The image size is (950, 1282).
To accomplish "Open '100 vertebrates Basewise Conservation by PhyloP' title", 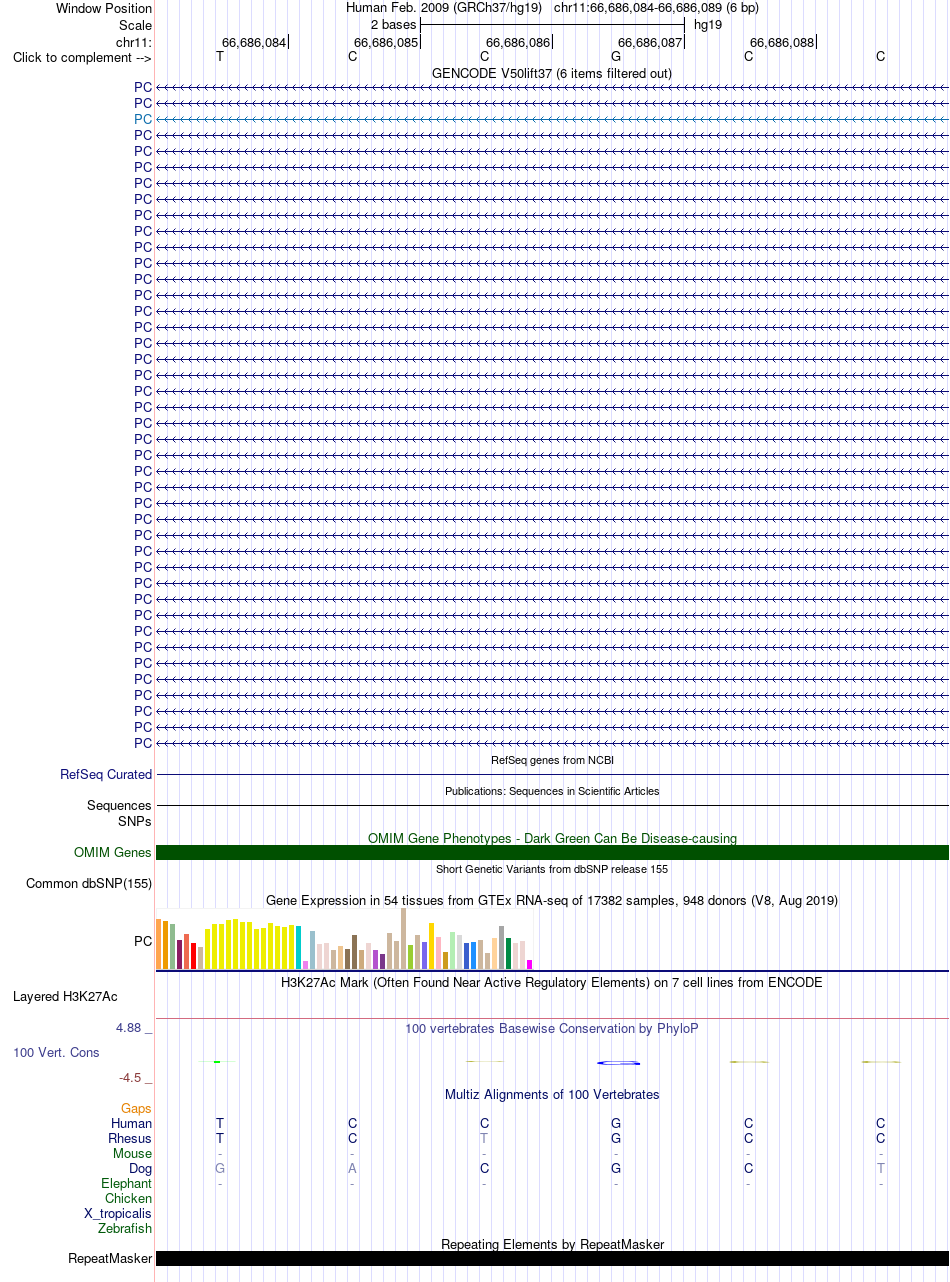I will click(552, 1028).
